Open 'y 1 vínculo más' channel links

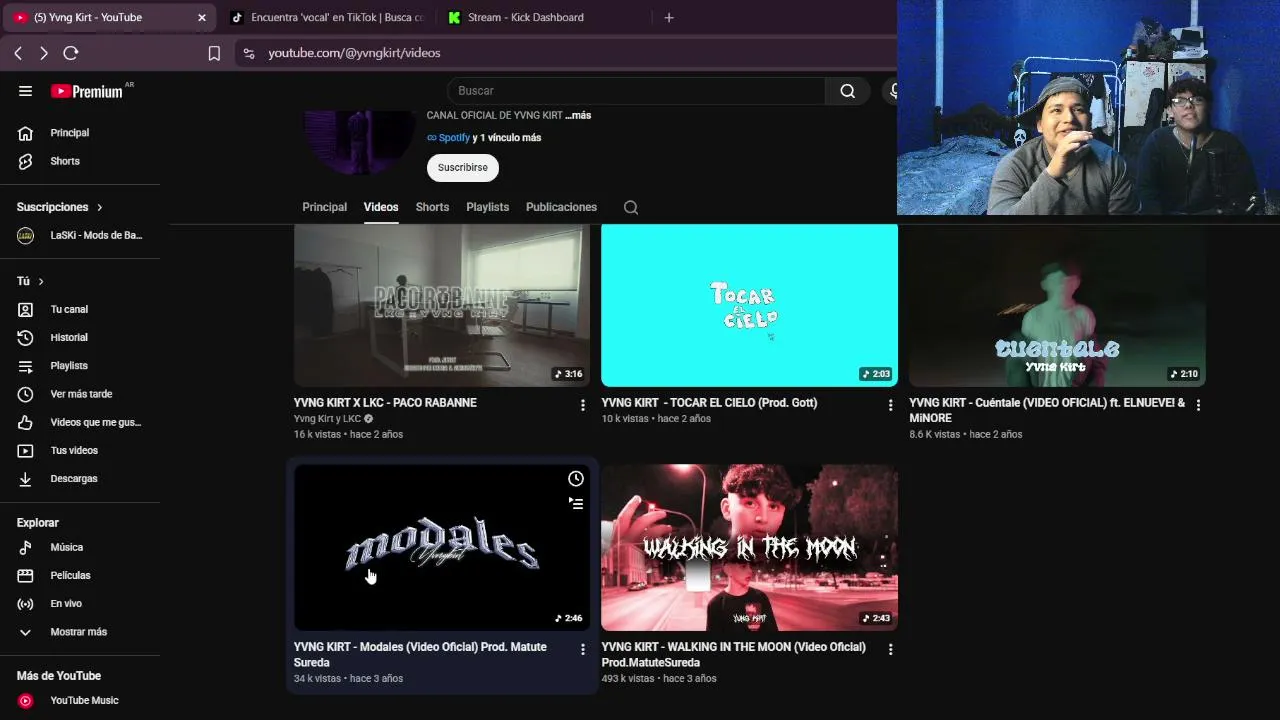(x=507, y=138)
